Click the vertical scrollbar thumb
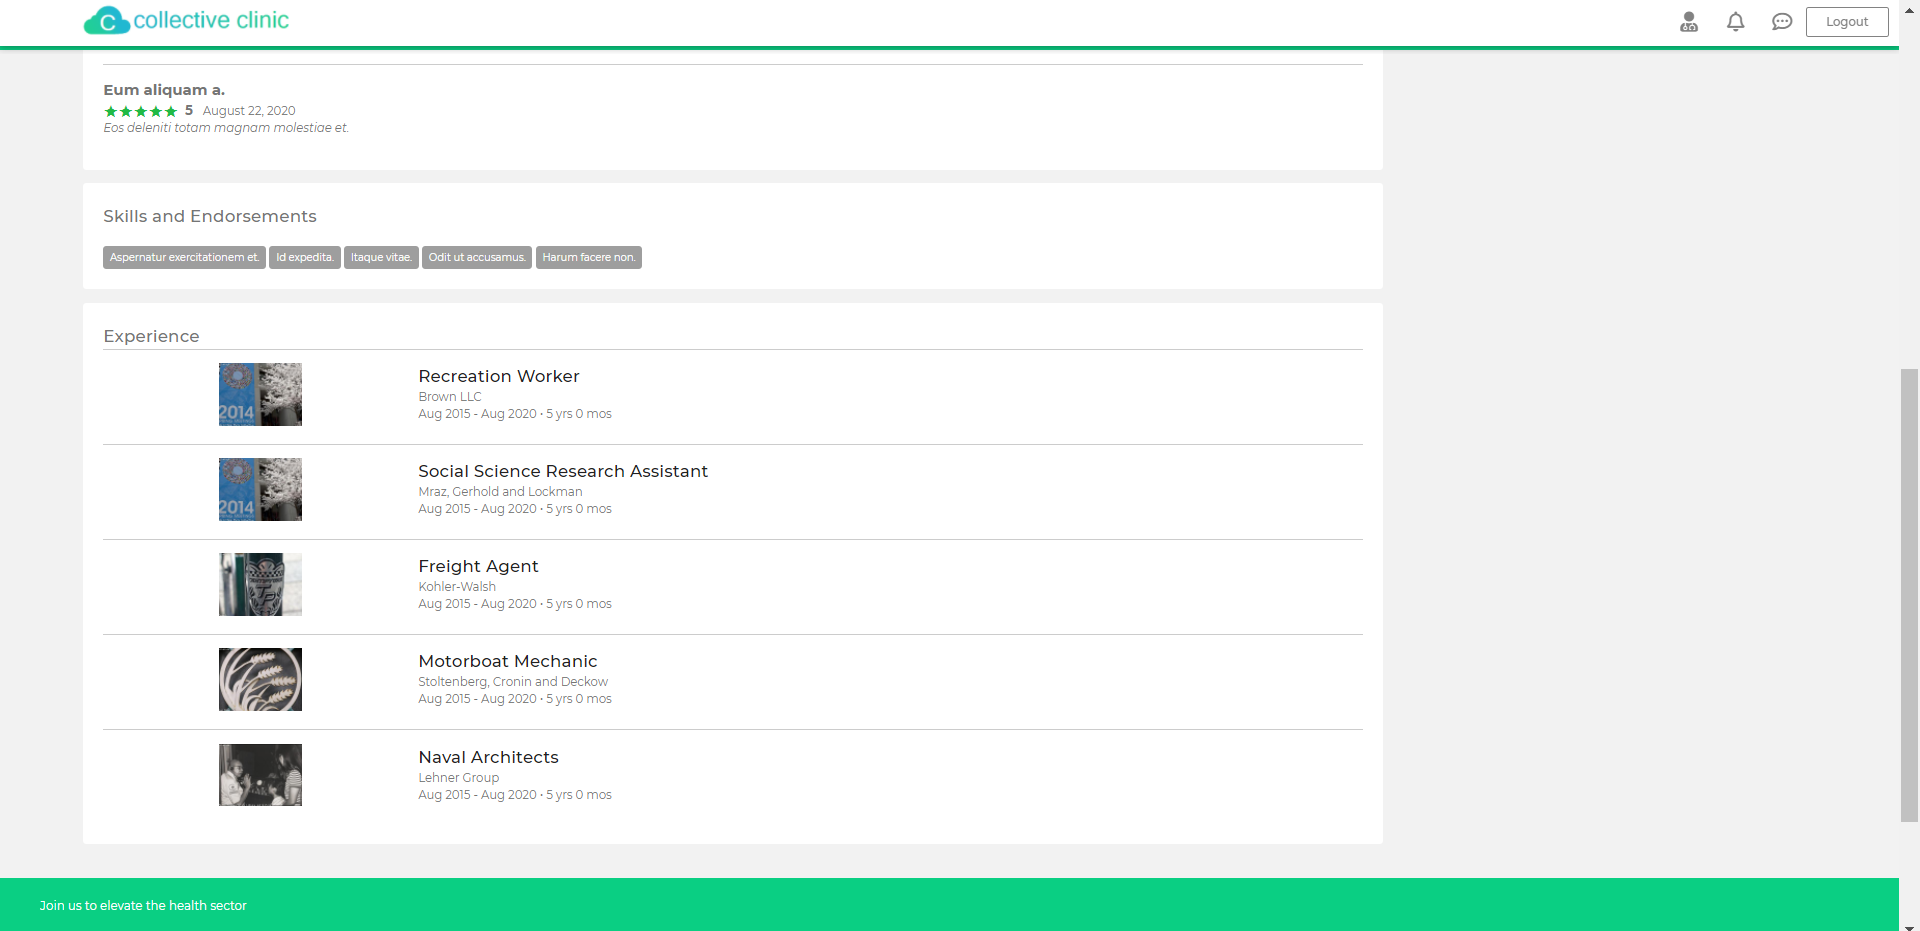 pyautogui.click(x=1909, y=596)
